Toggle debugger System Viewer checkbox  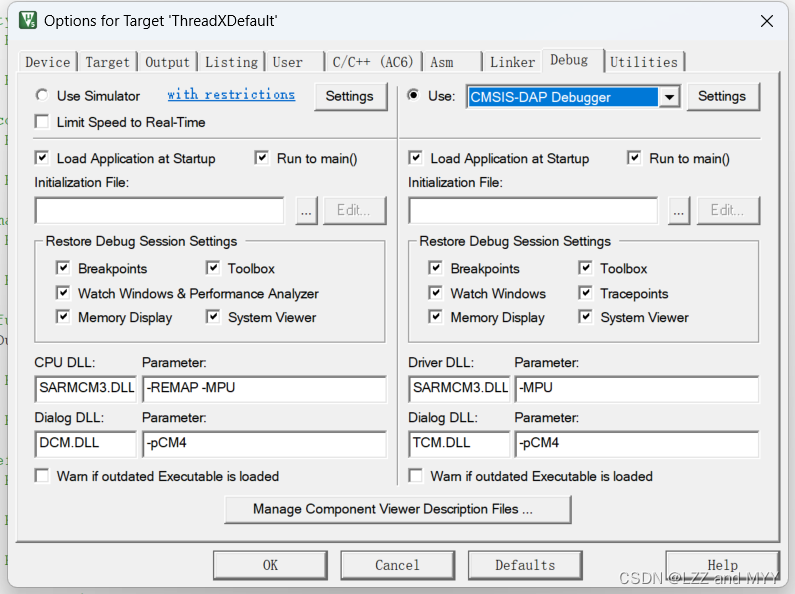tap(586, 317)
